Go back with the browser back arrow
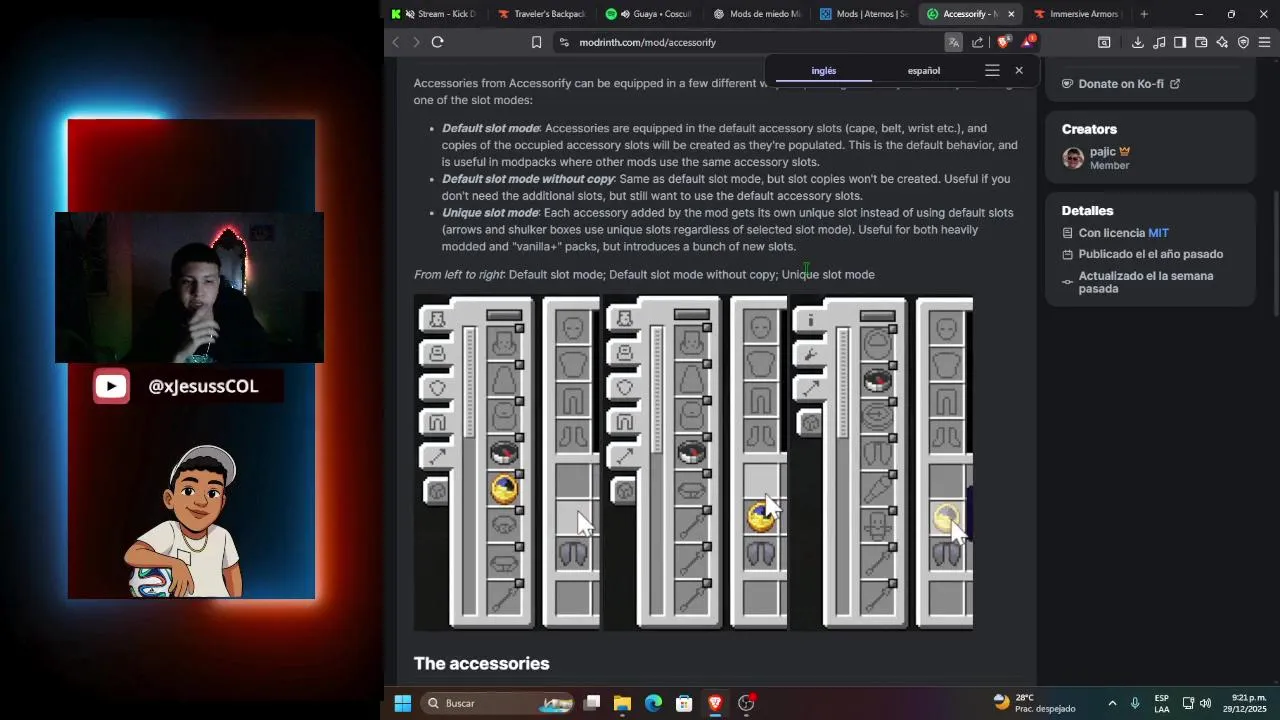Image resolution: width=1280 pixels, height=720 pixels. [395, 42]
